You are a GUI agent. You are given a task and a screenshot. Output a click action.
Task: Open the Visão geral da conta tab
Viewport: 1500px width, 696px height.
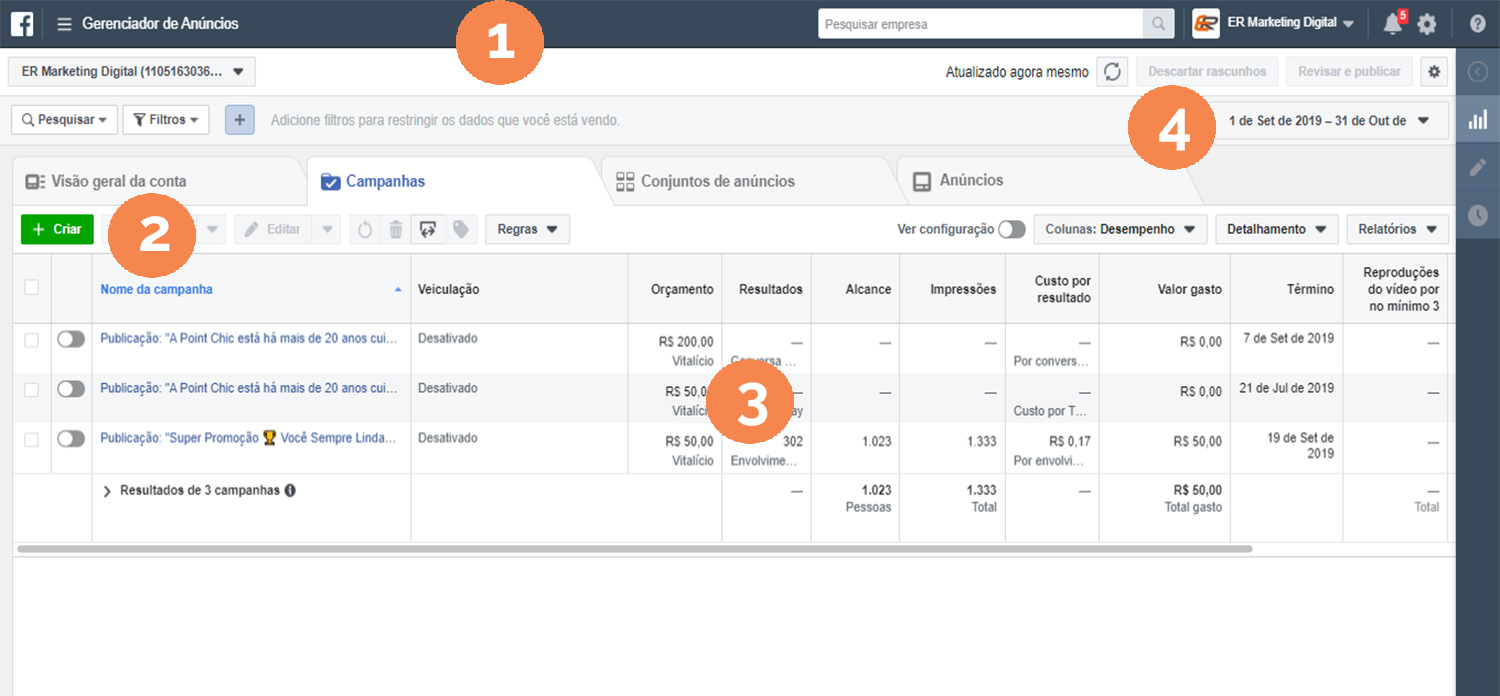(118, 182)
